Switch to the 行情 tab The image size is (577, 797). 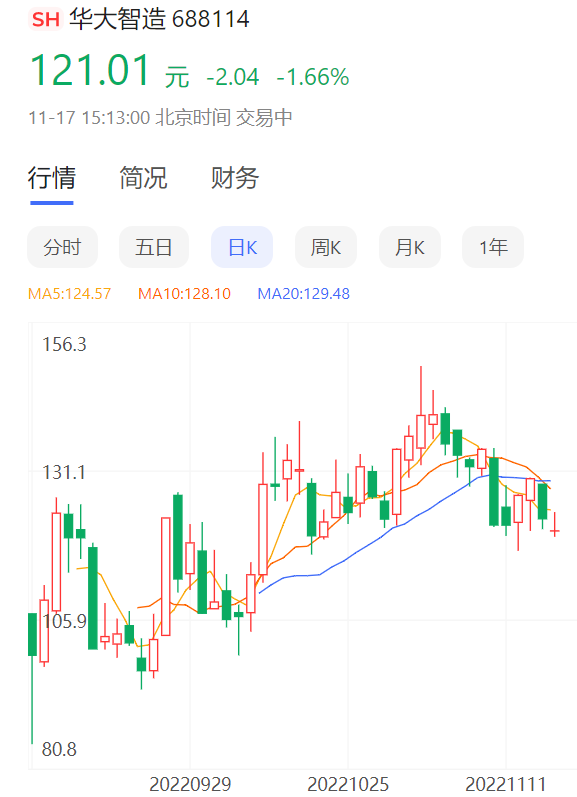pyautogui.click(x=52, y=177)
